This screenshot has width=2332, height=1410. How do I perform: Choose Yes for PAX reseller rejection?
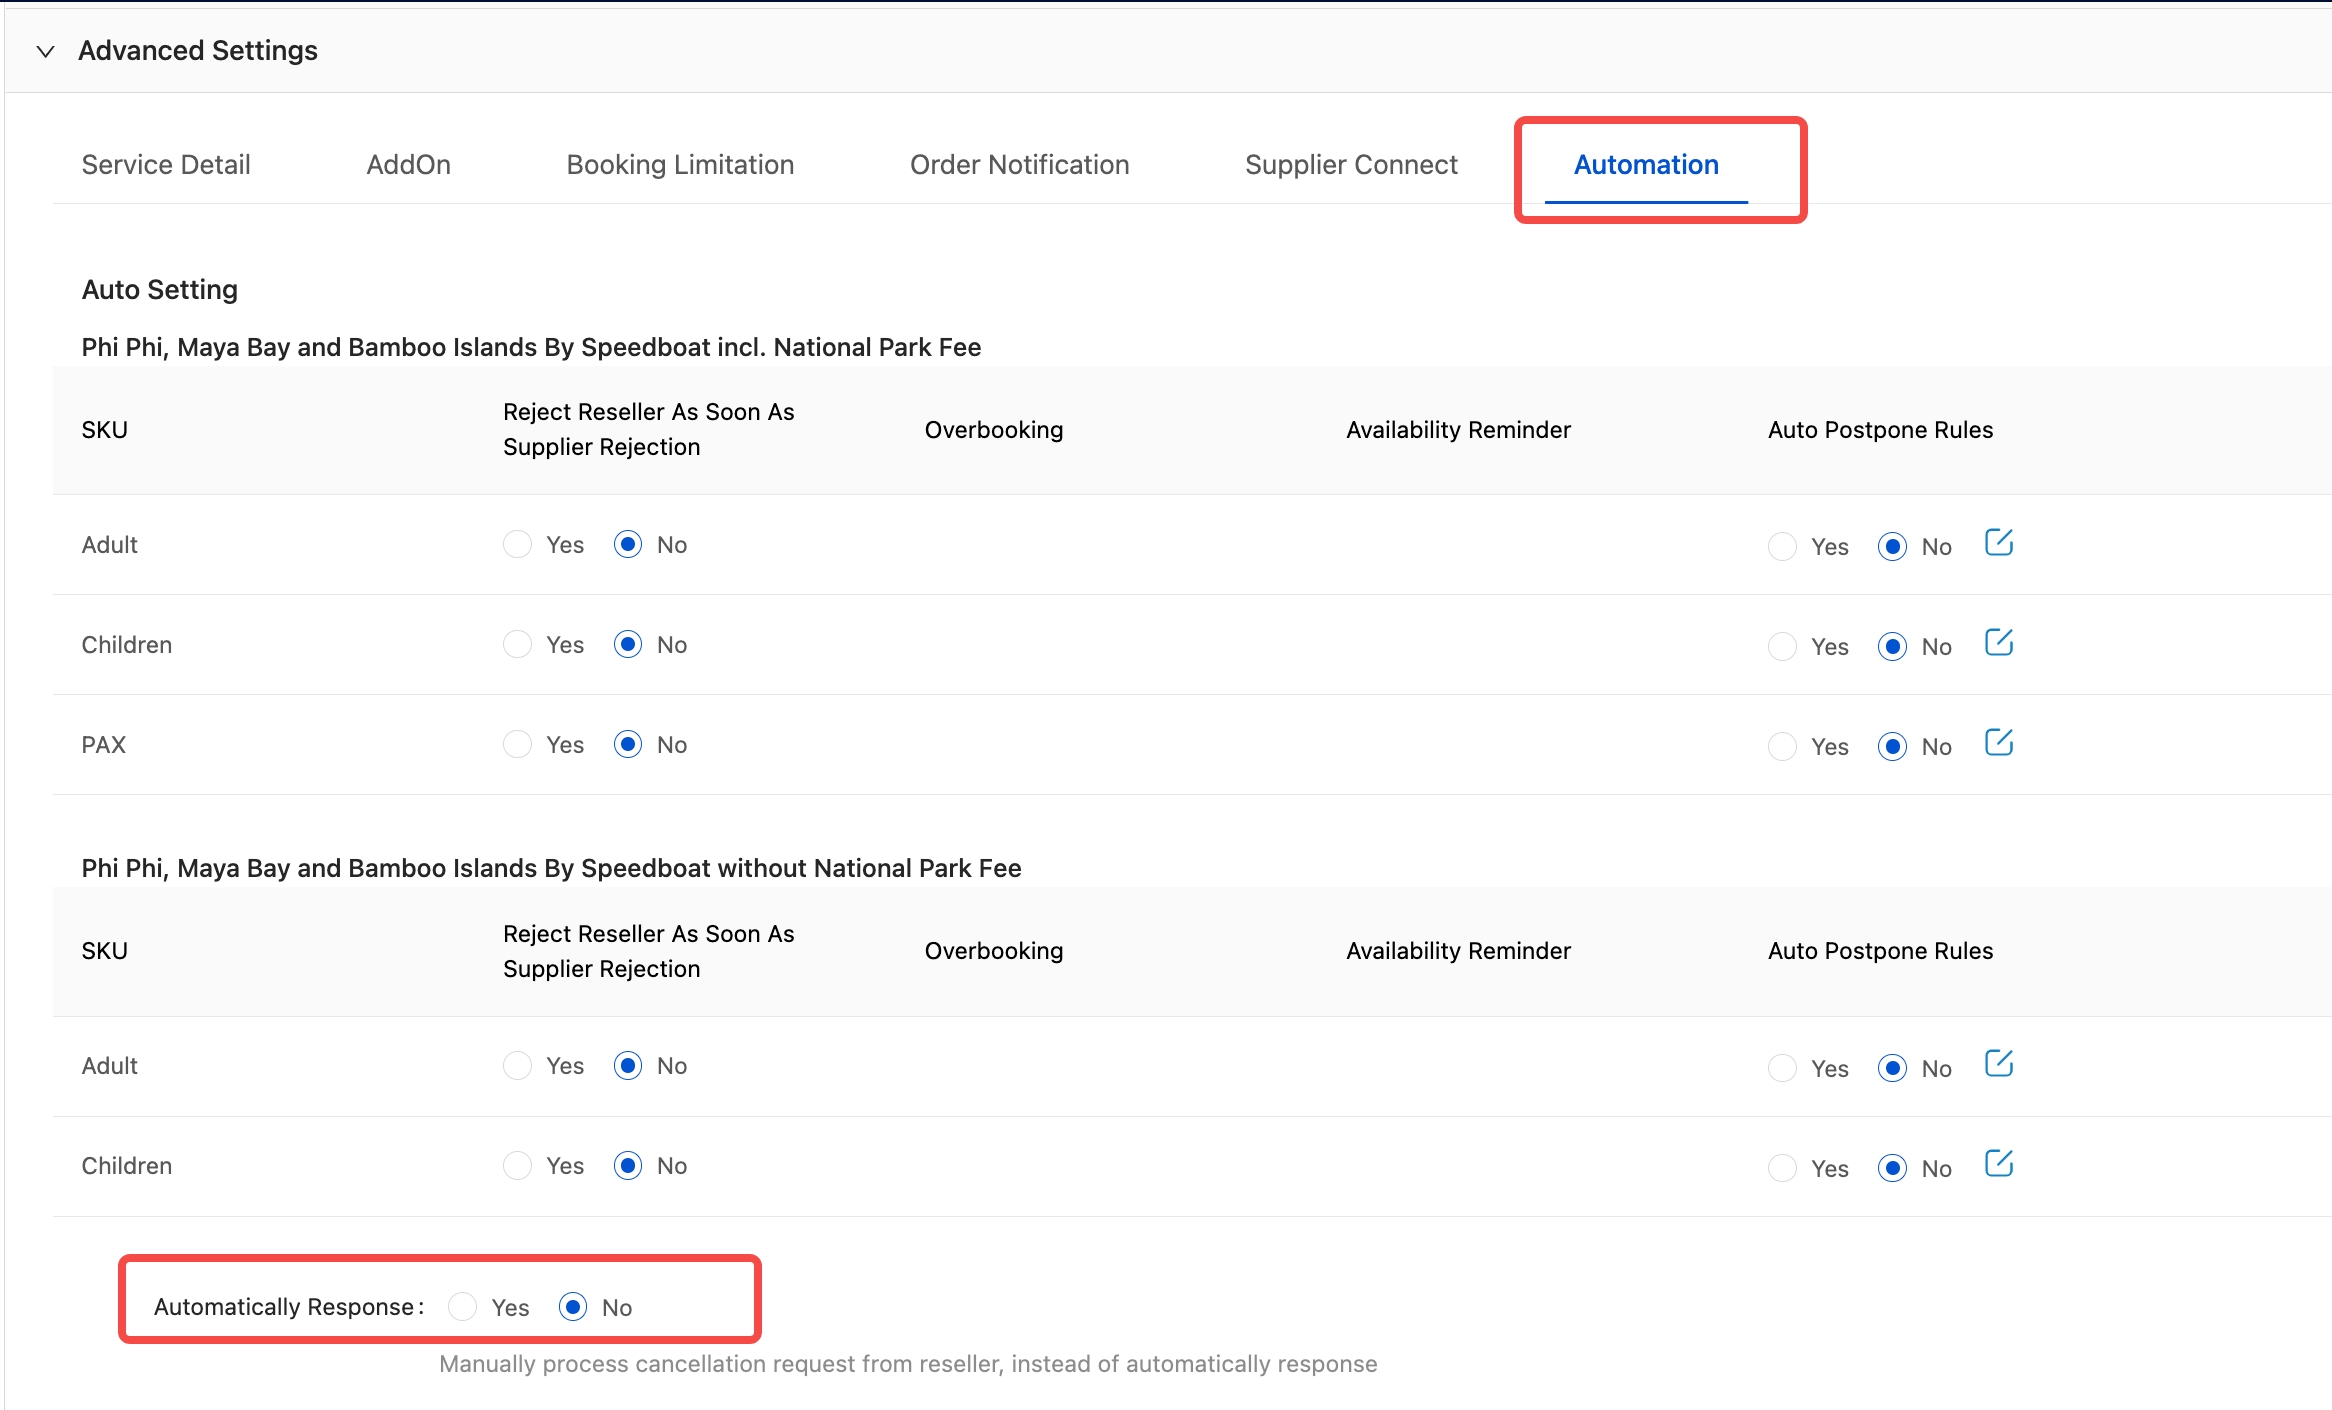[517, 744]
